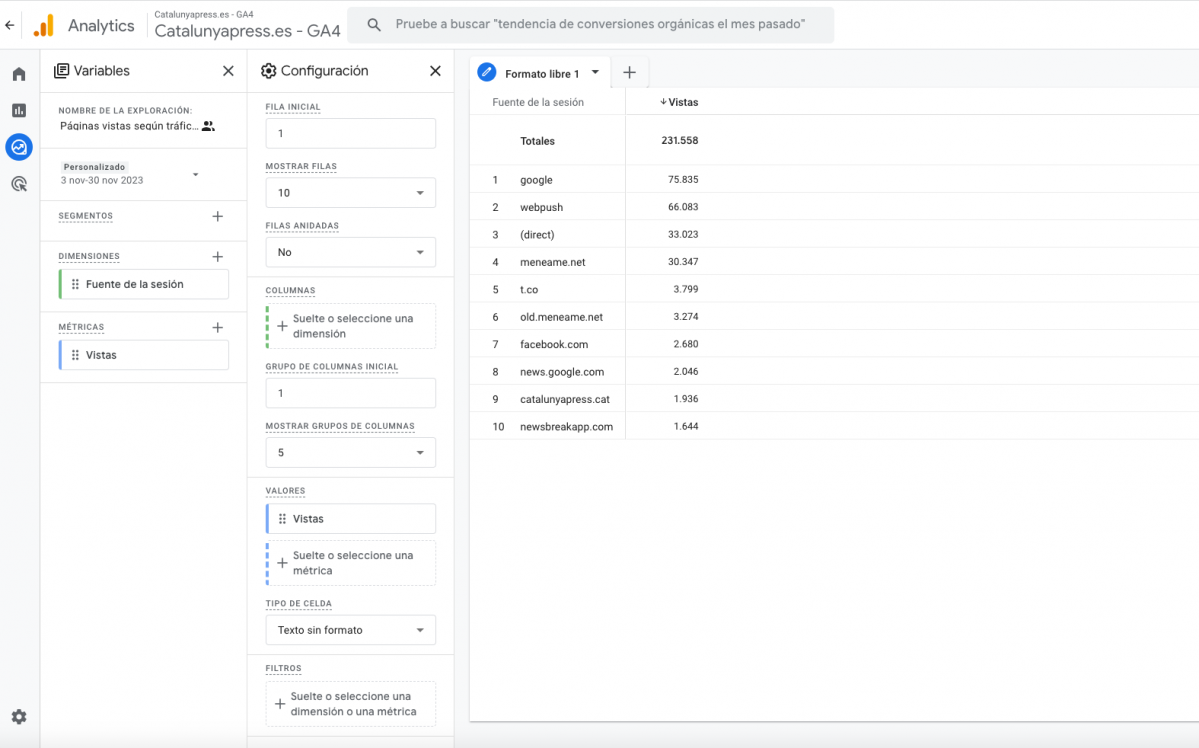Click the Configuración gear icon
1199x748 pixels.
268,71
